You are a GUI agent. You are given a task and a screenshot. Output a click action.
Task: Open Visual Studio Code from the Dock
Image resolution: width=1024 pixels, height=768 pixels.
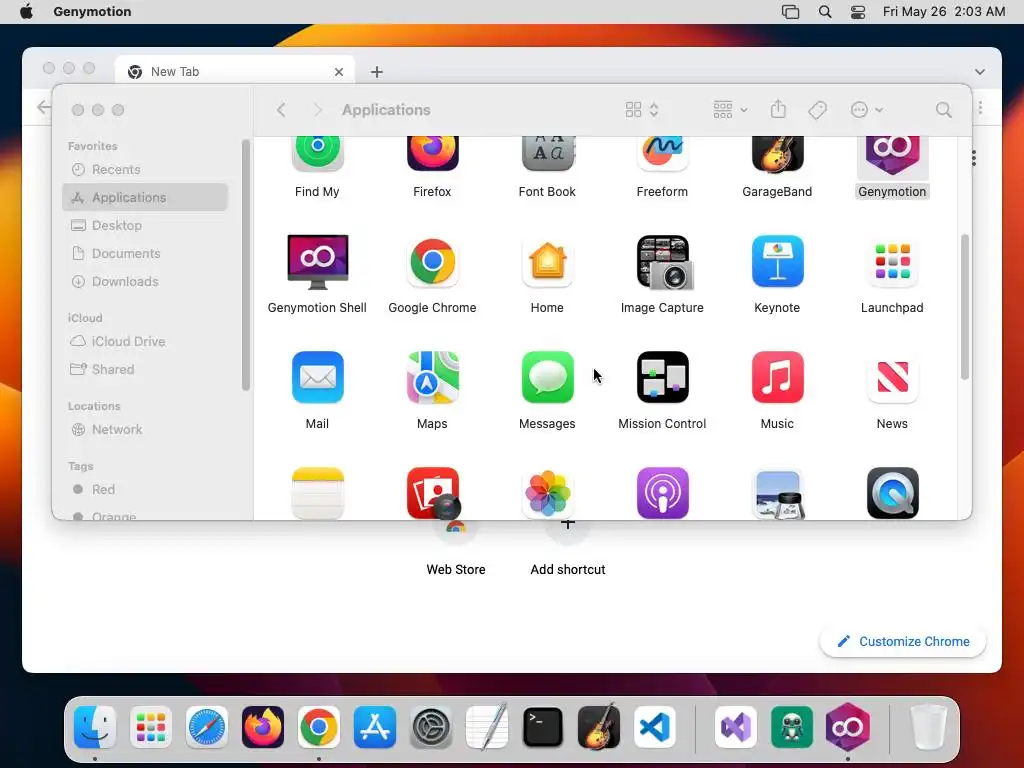tap(655, 727)
